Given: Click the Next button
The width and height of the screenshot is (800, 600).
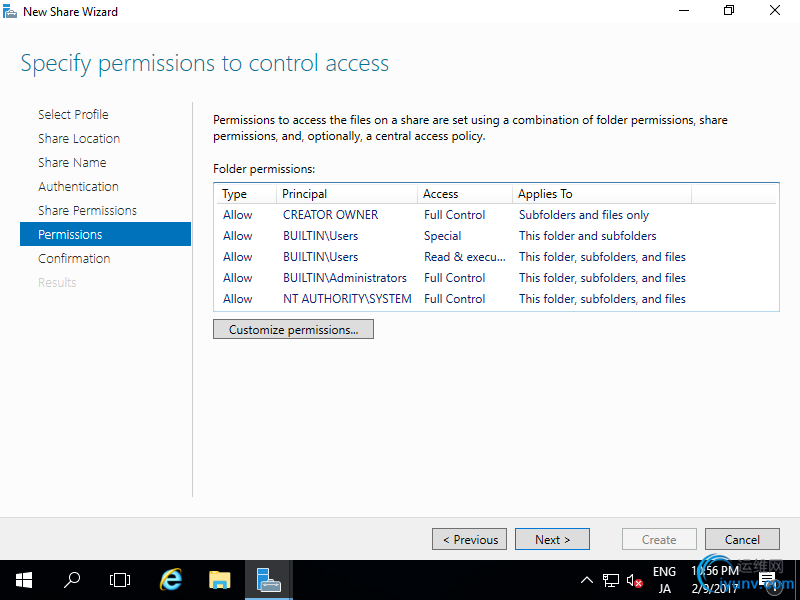Looking at the screenshot, I should (x=552, y=539).
